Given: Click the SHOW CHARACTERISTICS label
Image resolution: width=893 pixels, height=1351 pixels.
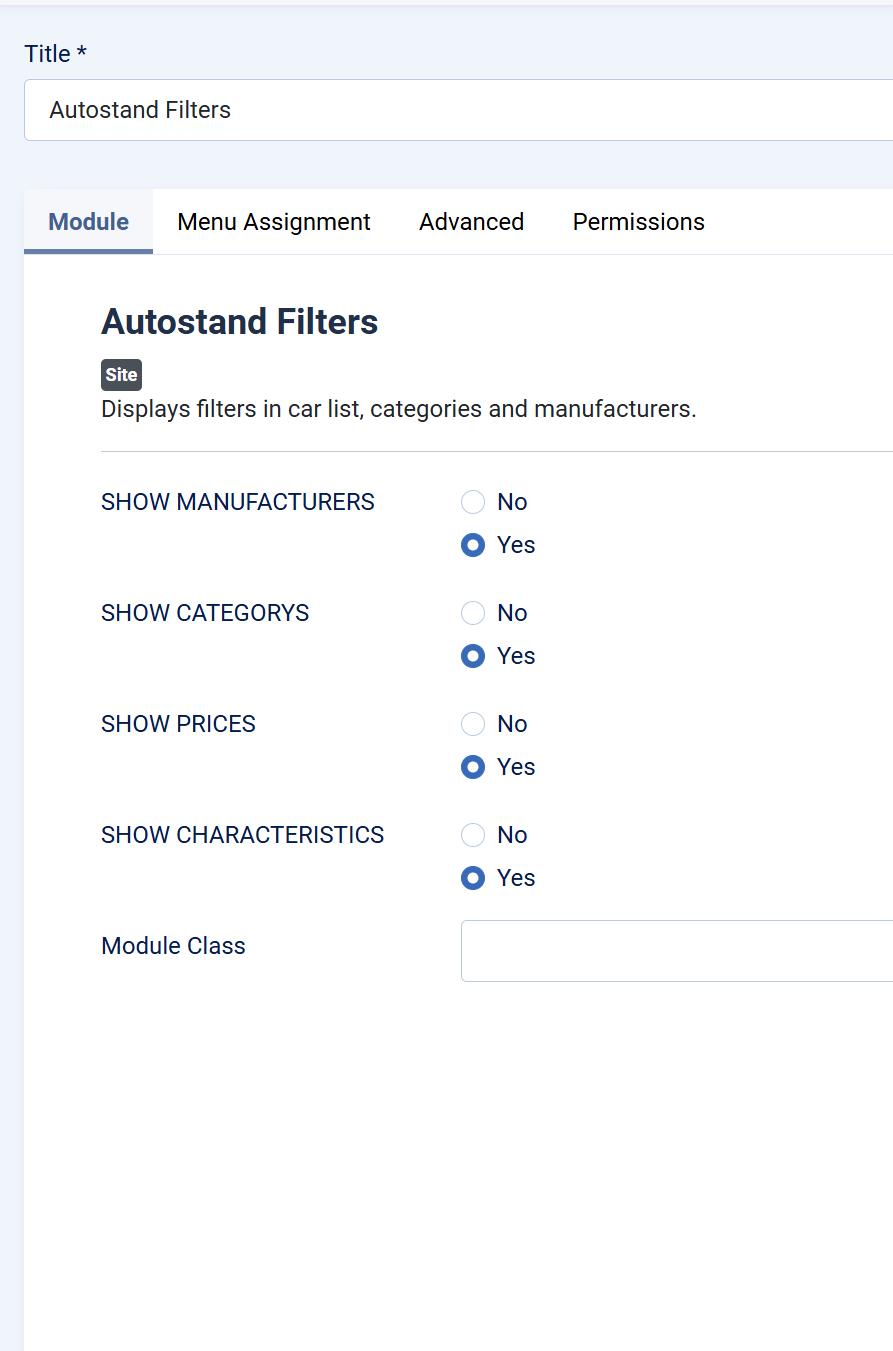Looking at the screenshot, I should [x=243, y=835].
